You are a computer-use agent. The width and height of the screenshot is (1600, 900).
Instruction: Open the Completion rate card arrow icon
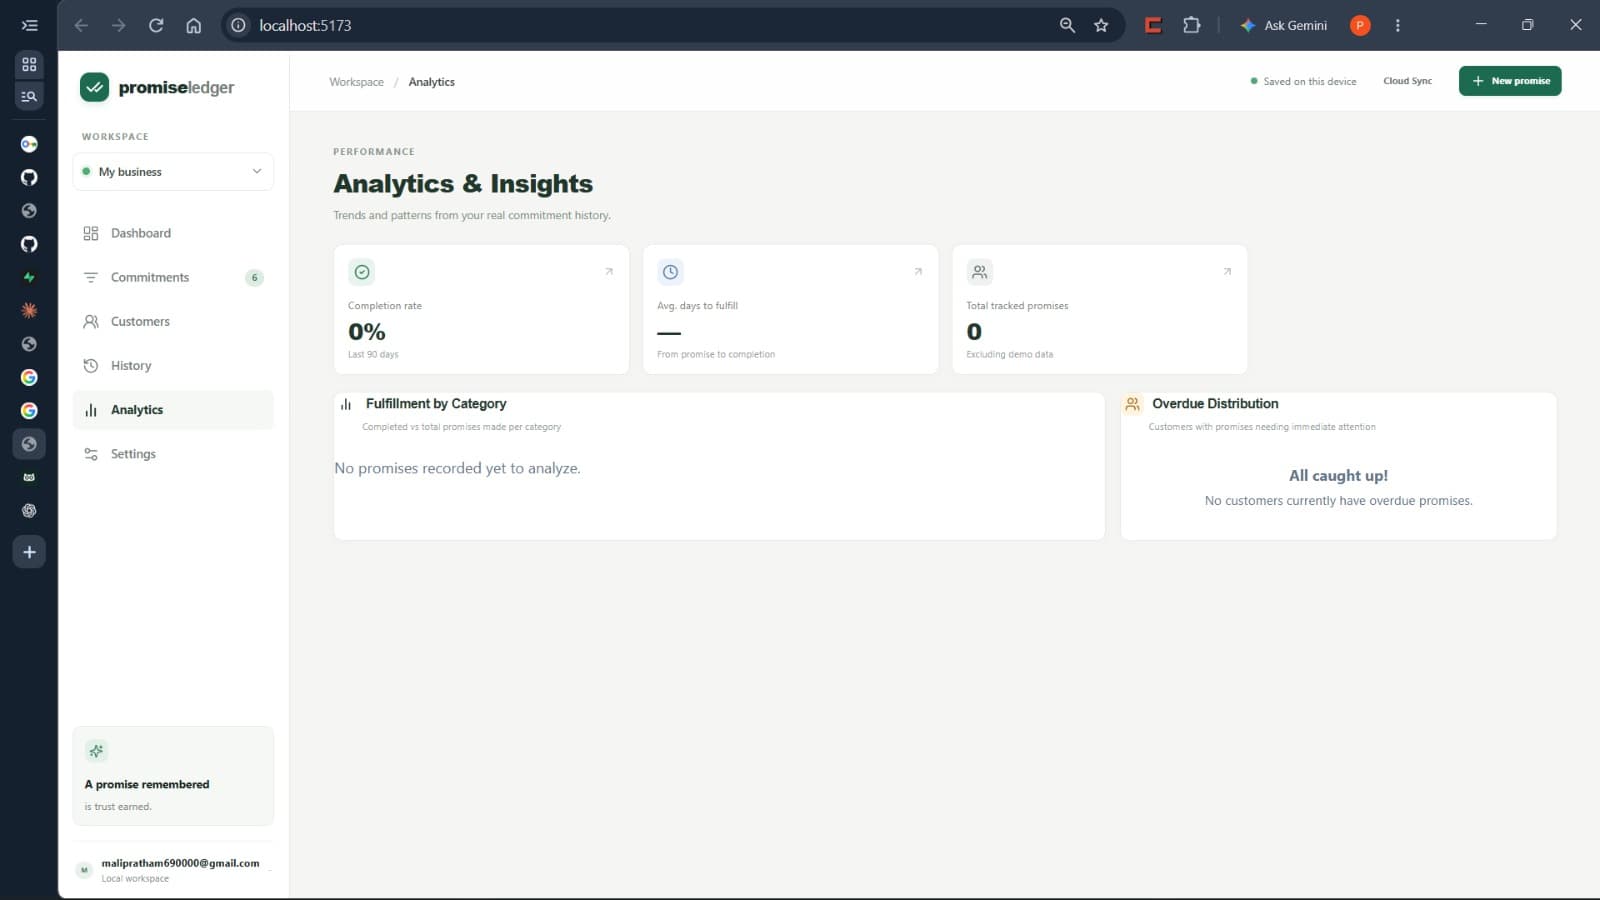point(609,271)
